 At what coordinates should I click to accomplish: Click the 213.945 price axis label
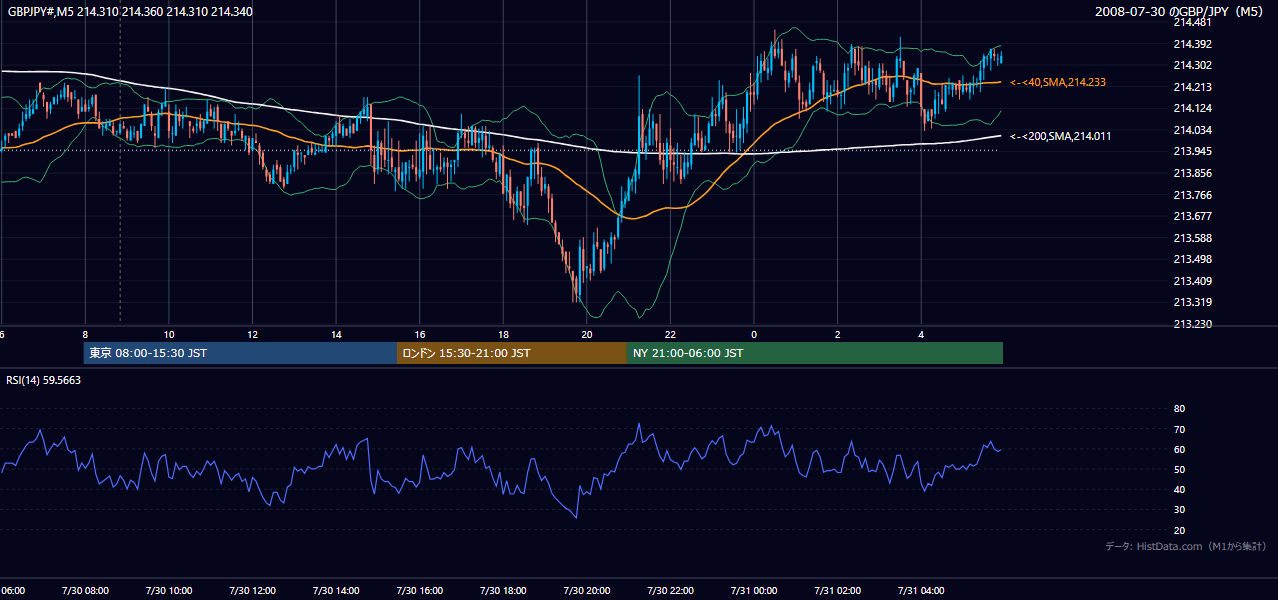1192,151
